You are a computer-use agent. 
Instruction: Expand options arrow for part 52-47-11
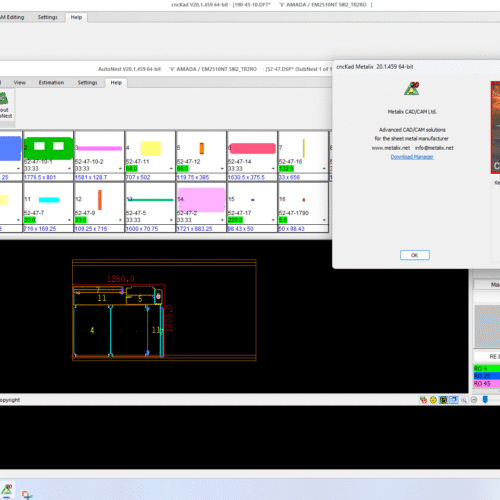tap(171, 169)
